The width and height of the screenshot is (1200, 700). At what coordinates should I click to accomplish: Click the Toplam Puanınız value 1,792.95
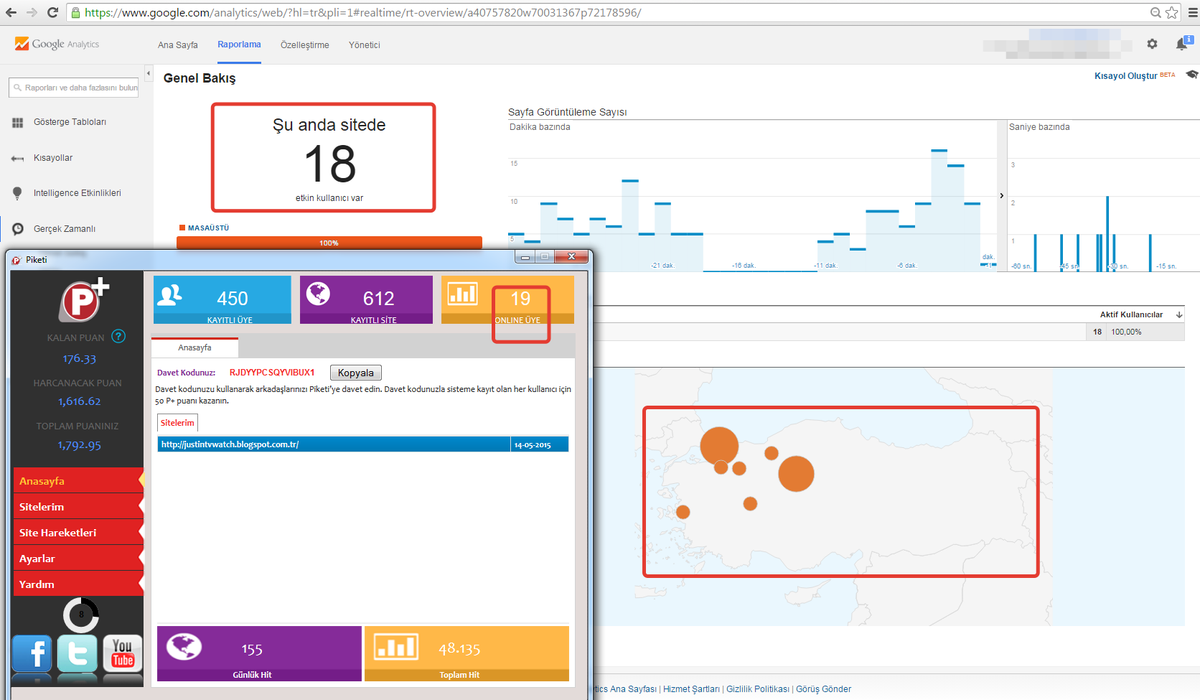(79, 445)
